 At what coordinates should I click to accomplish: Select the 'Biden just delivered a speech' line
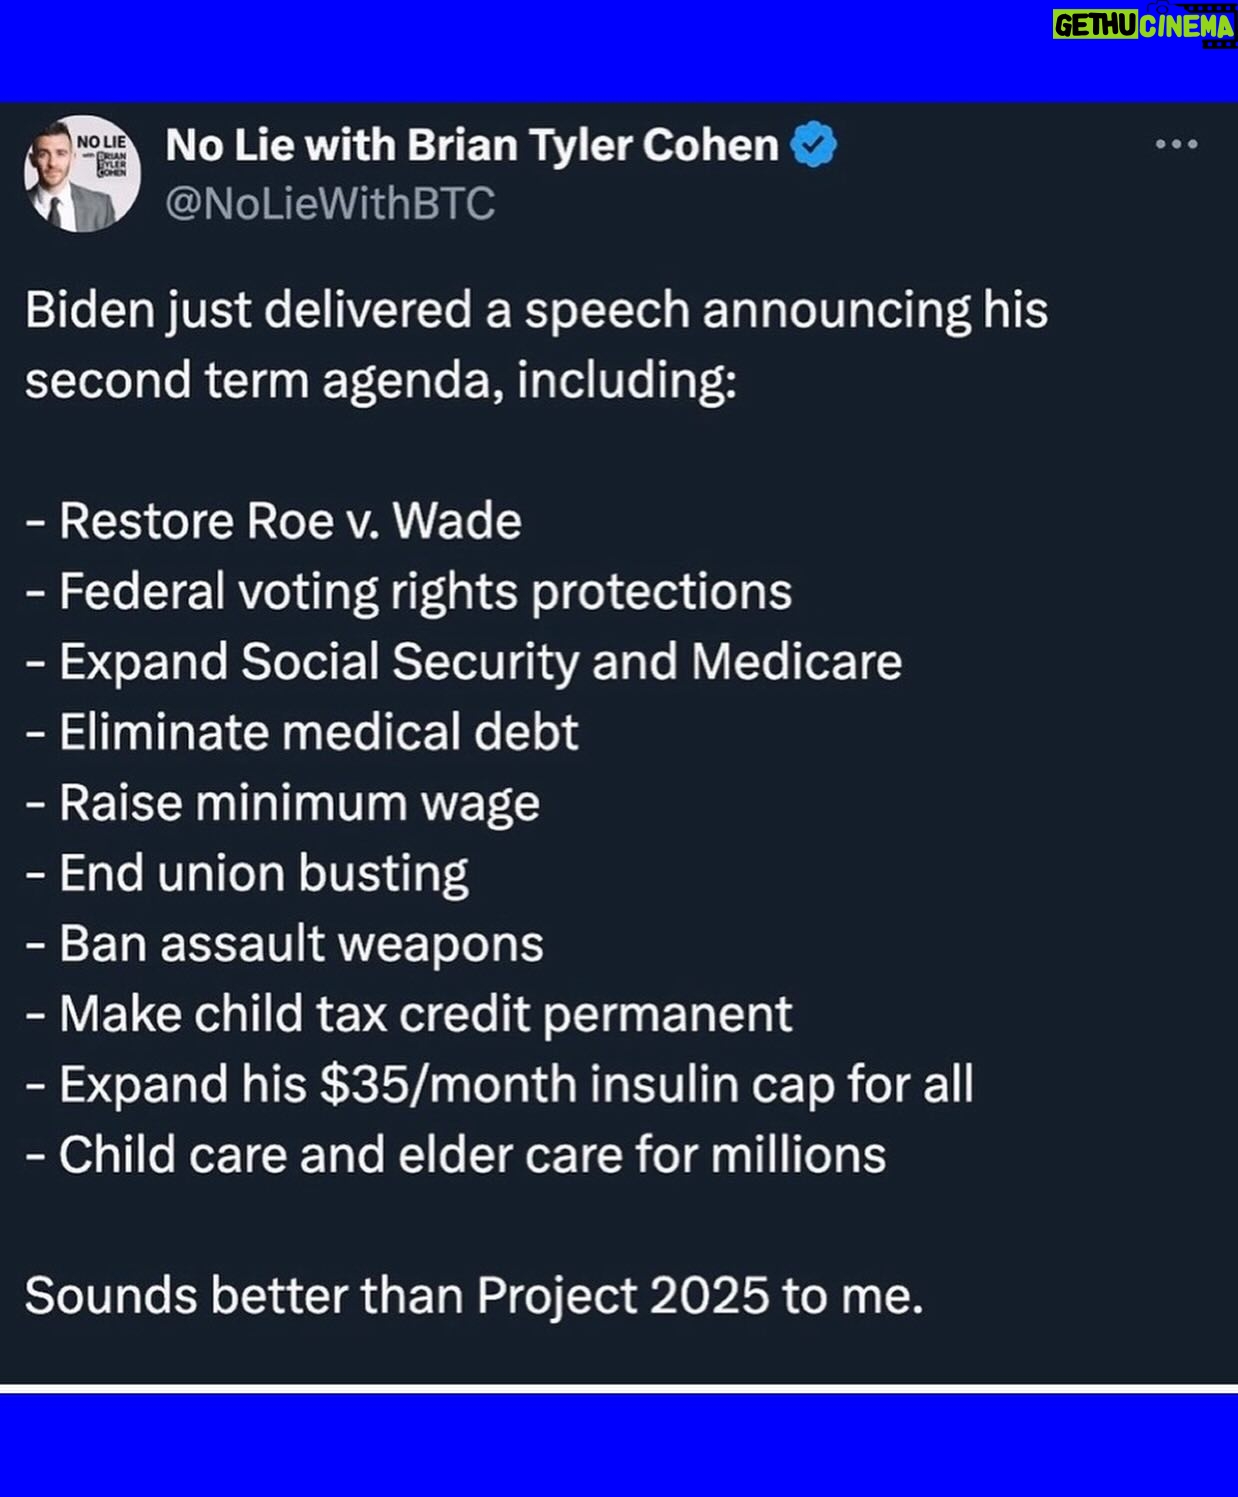(x=536, y=311)
